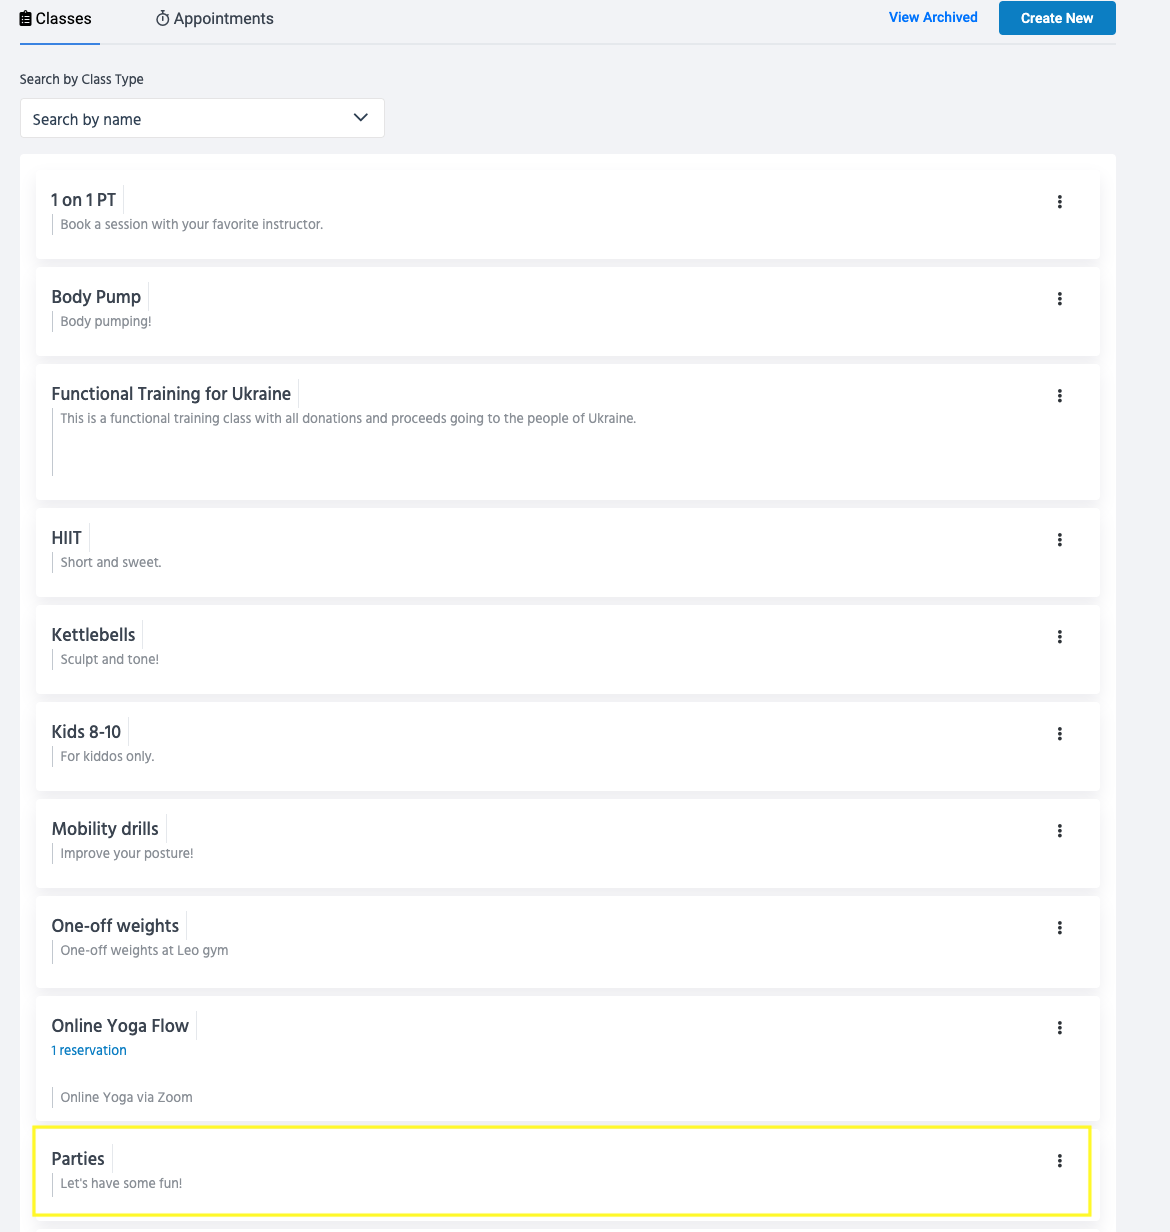Viewport: 1170px width, 1232px height.
Task: Open Mobility drills kebab menu
Action: tap(1059, 831)
